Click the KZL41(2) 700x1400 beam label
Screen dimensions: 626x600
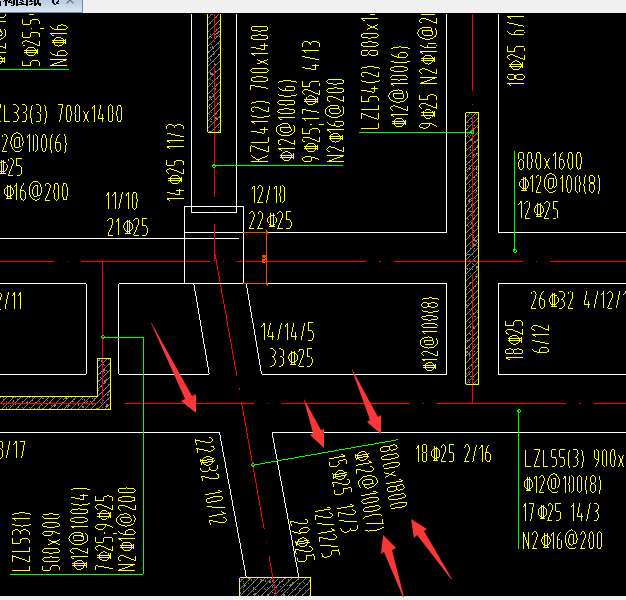260,94
